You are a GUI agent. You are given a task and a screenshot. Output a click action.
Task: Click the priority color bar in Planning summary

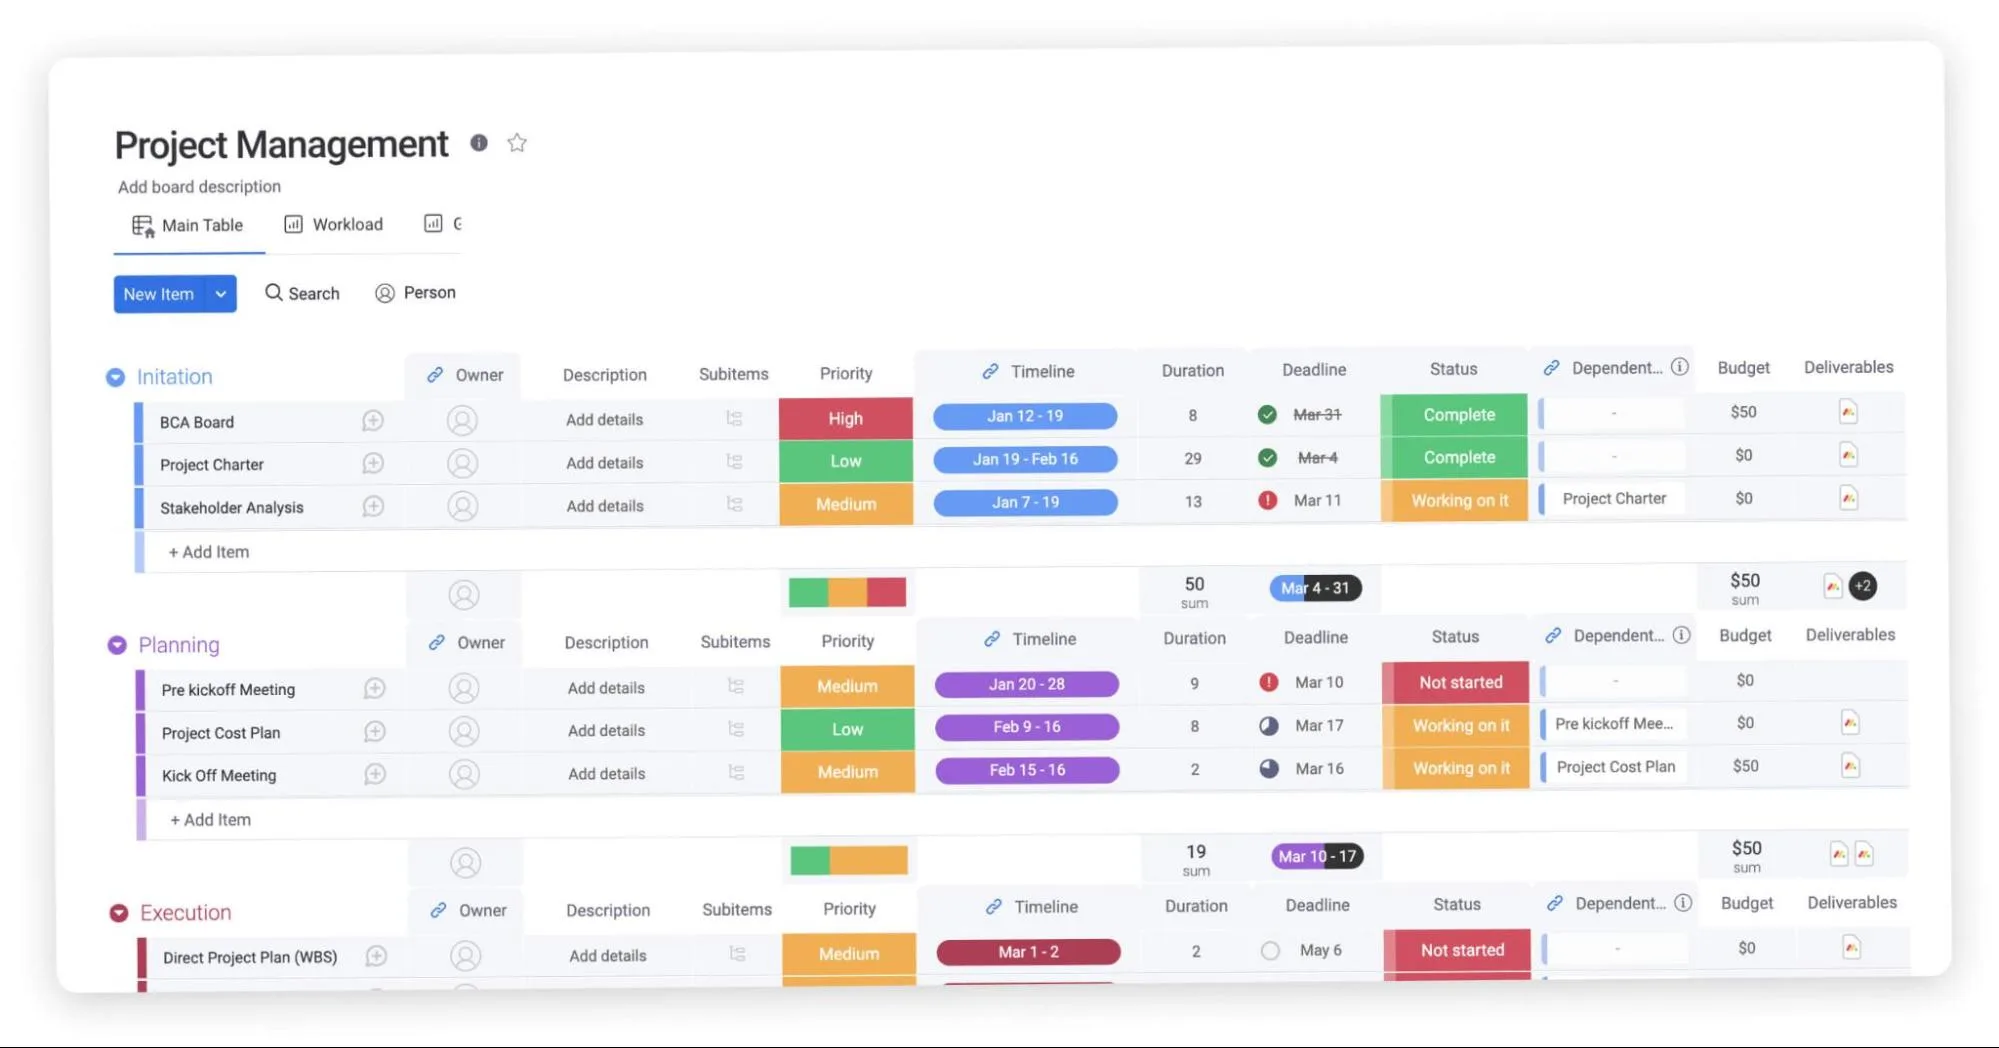[x=848, y=858]
